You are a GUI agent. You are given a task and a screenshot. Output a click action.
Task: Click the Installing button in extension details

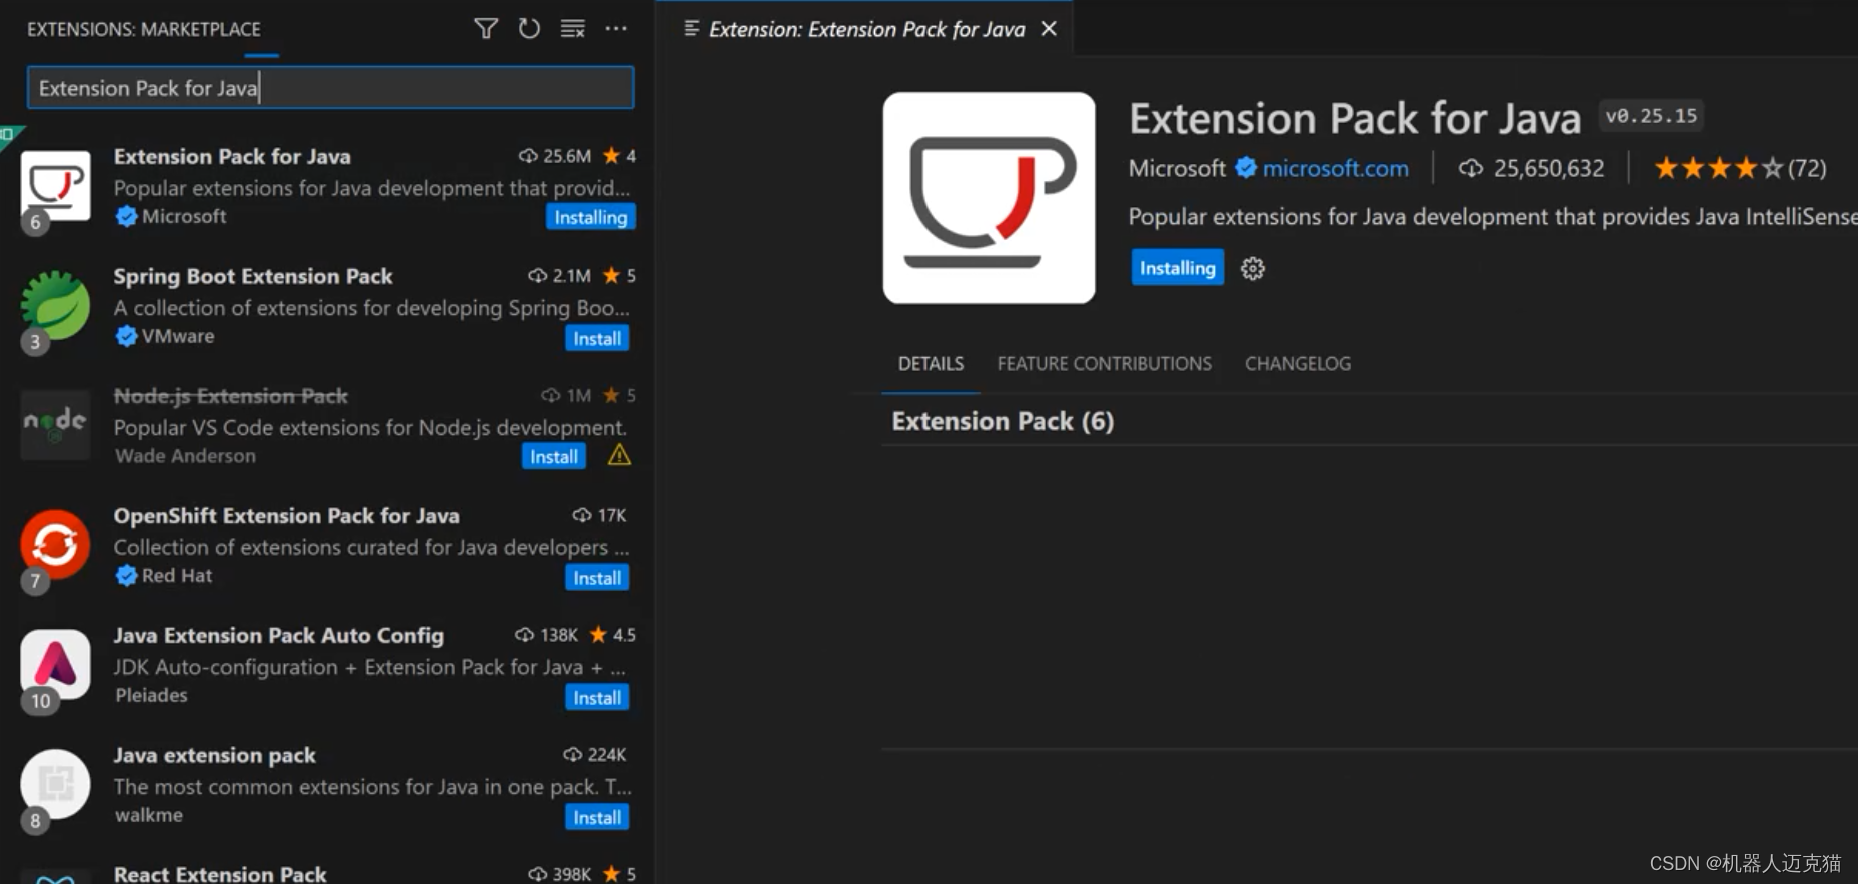[x=1178, y=267]
